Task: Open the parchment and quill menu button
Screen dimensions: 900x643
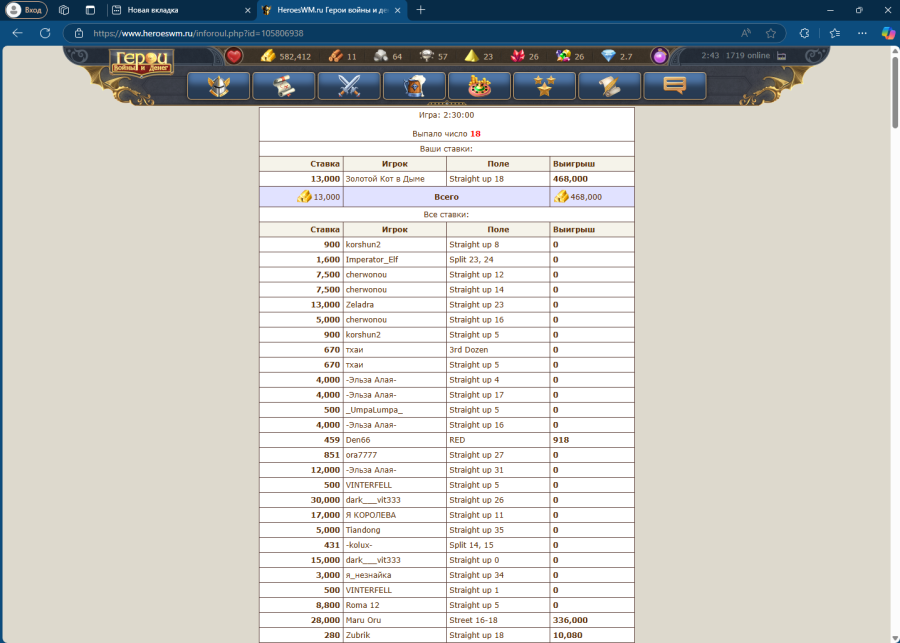Action: [x=610, y=86]
